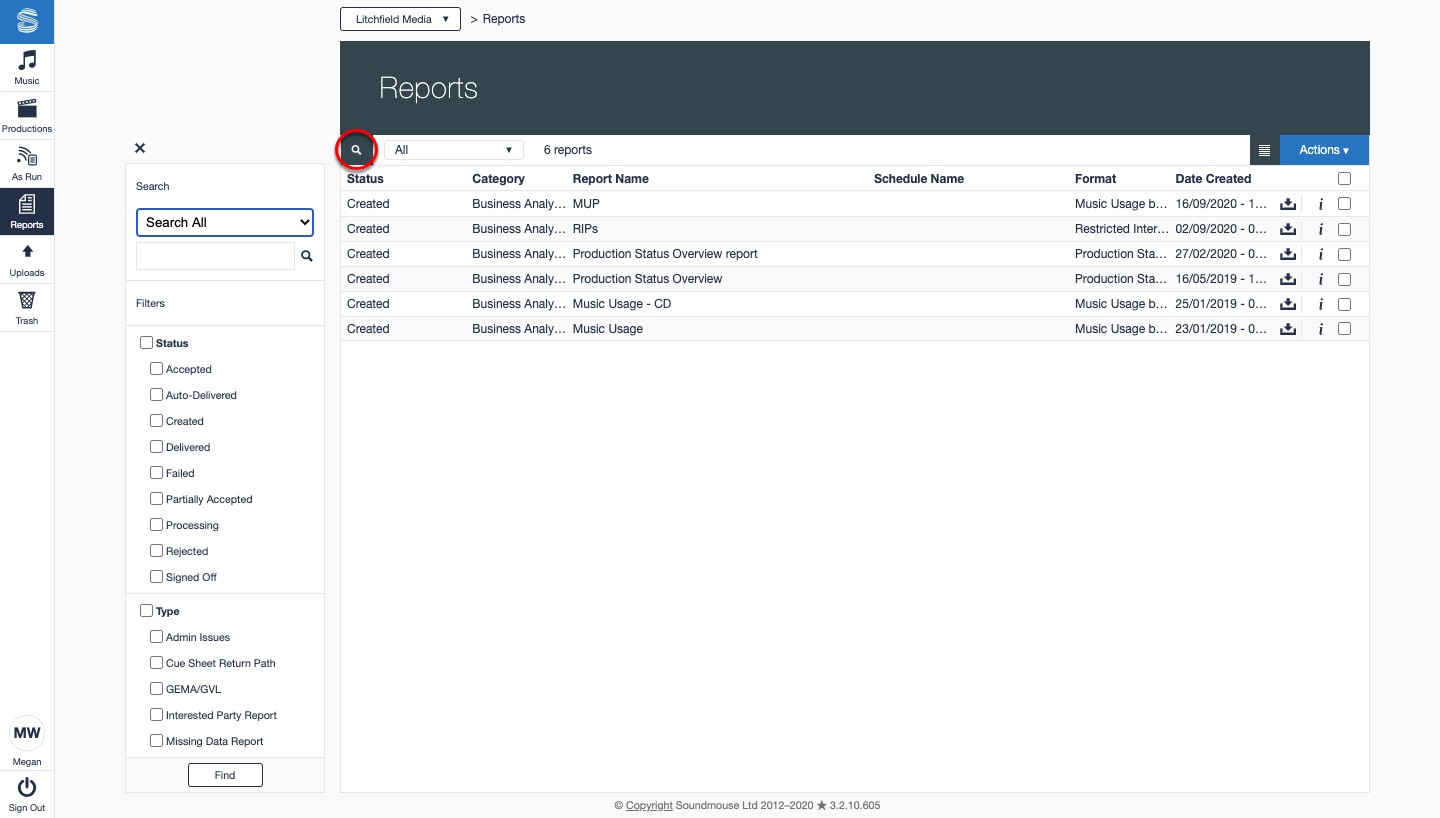
Task: Click the Reports breadcrumb
Action: coord(504,19)
